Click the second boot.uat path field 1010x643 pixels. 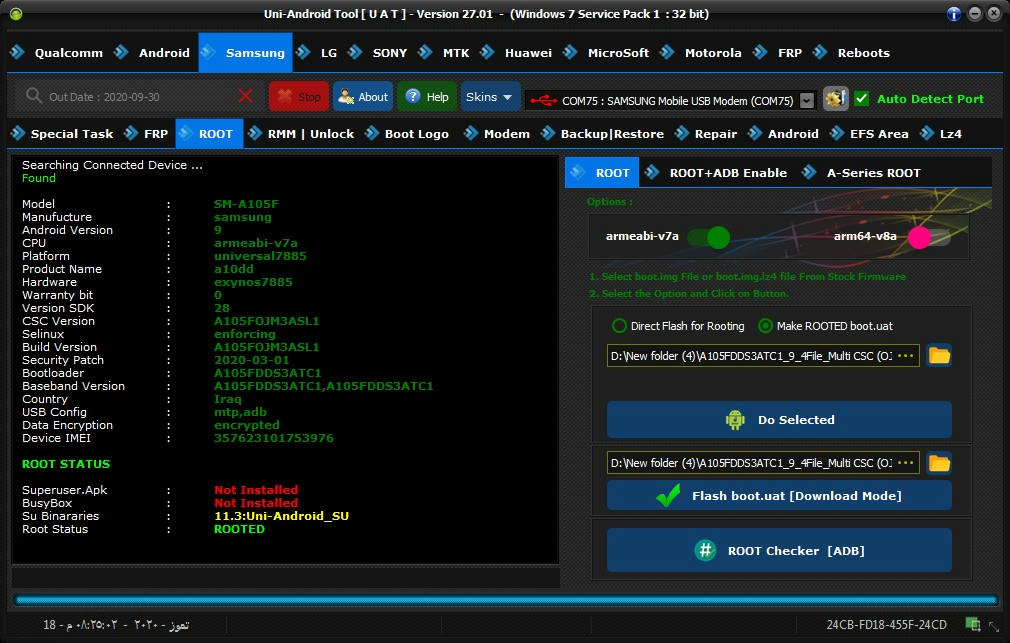tap(763, 463)
